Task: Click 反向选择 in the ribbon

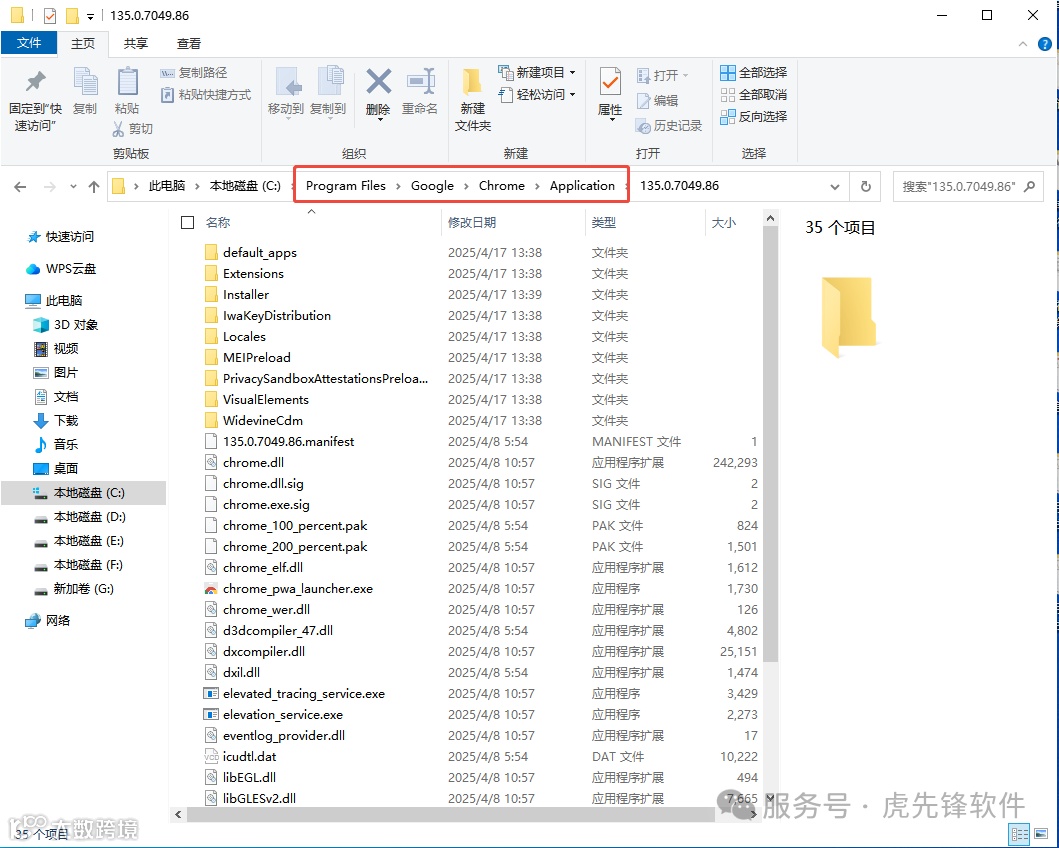Action: 754,117
